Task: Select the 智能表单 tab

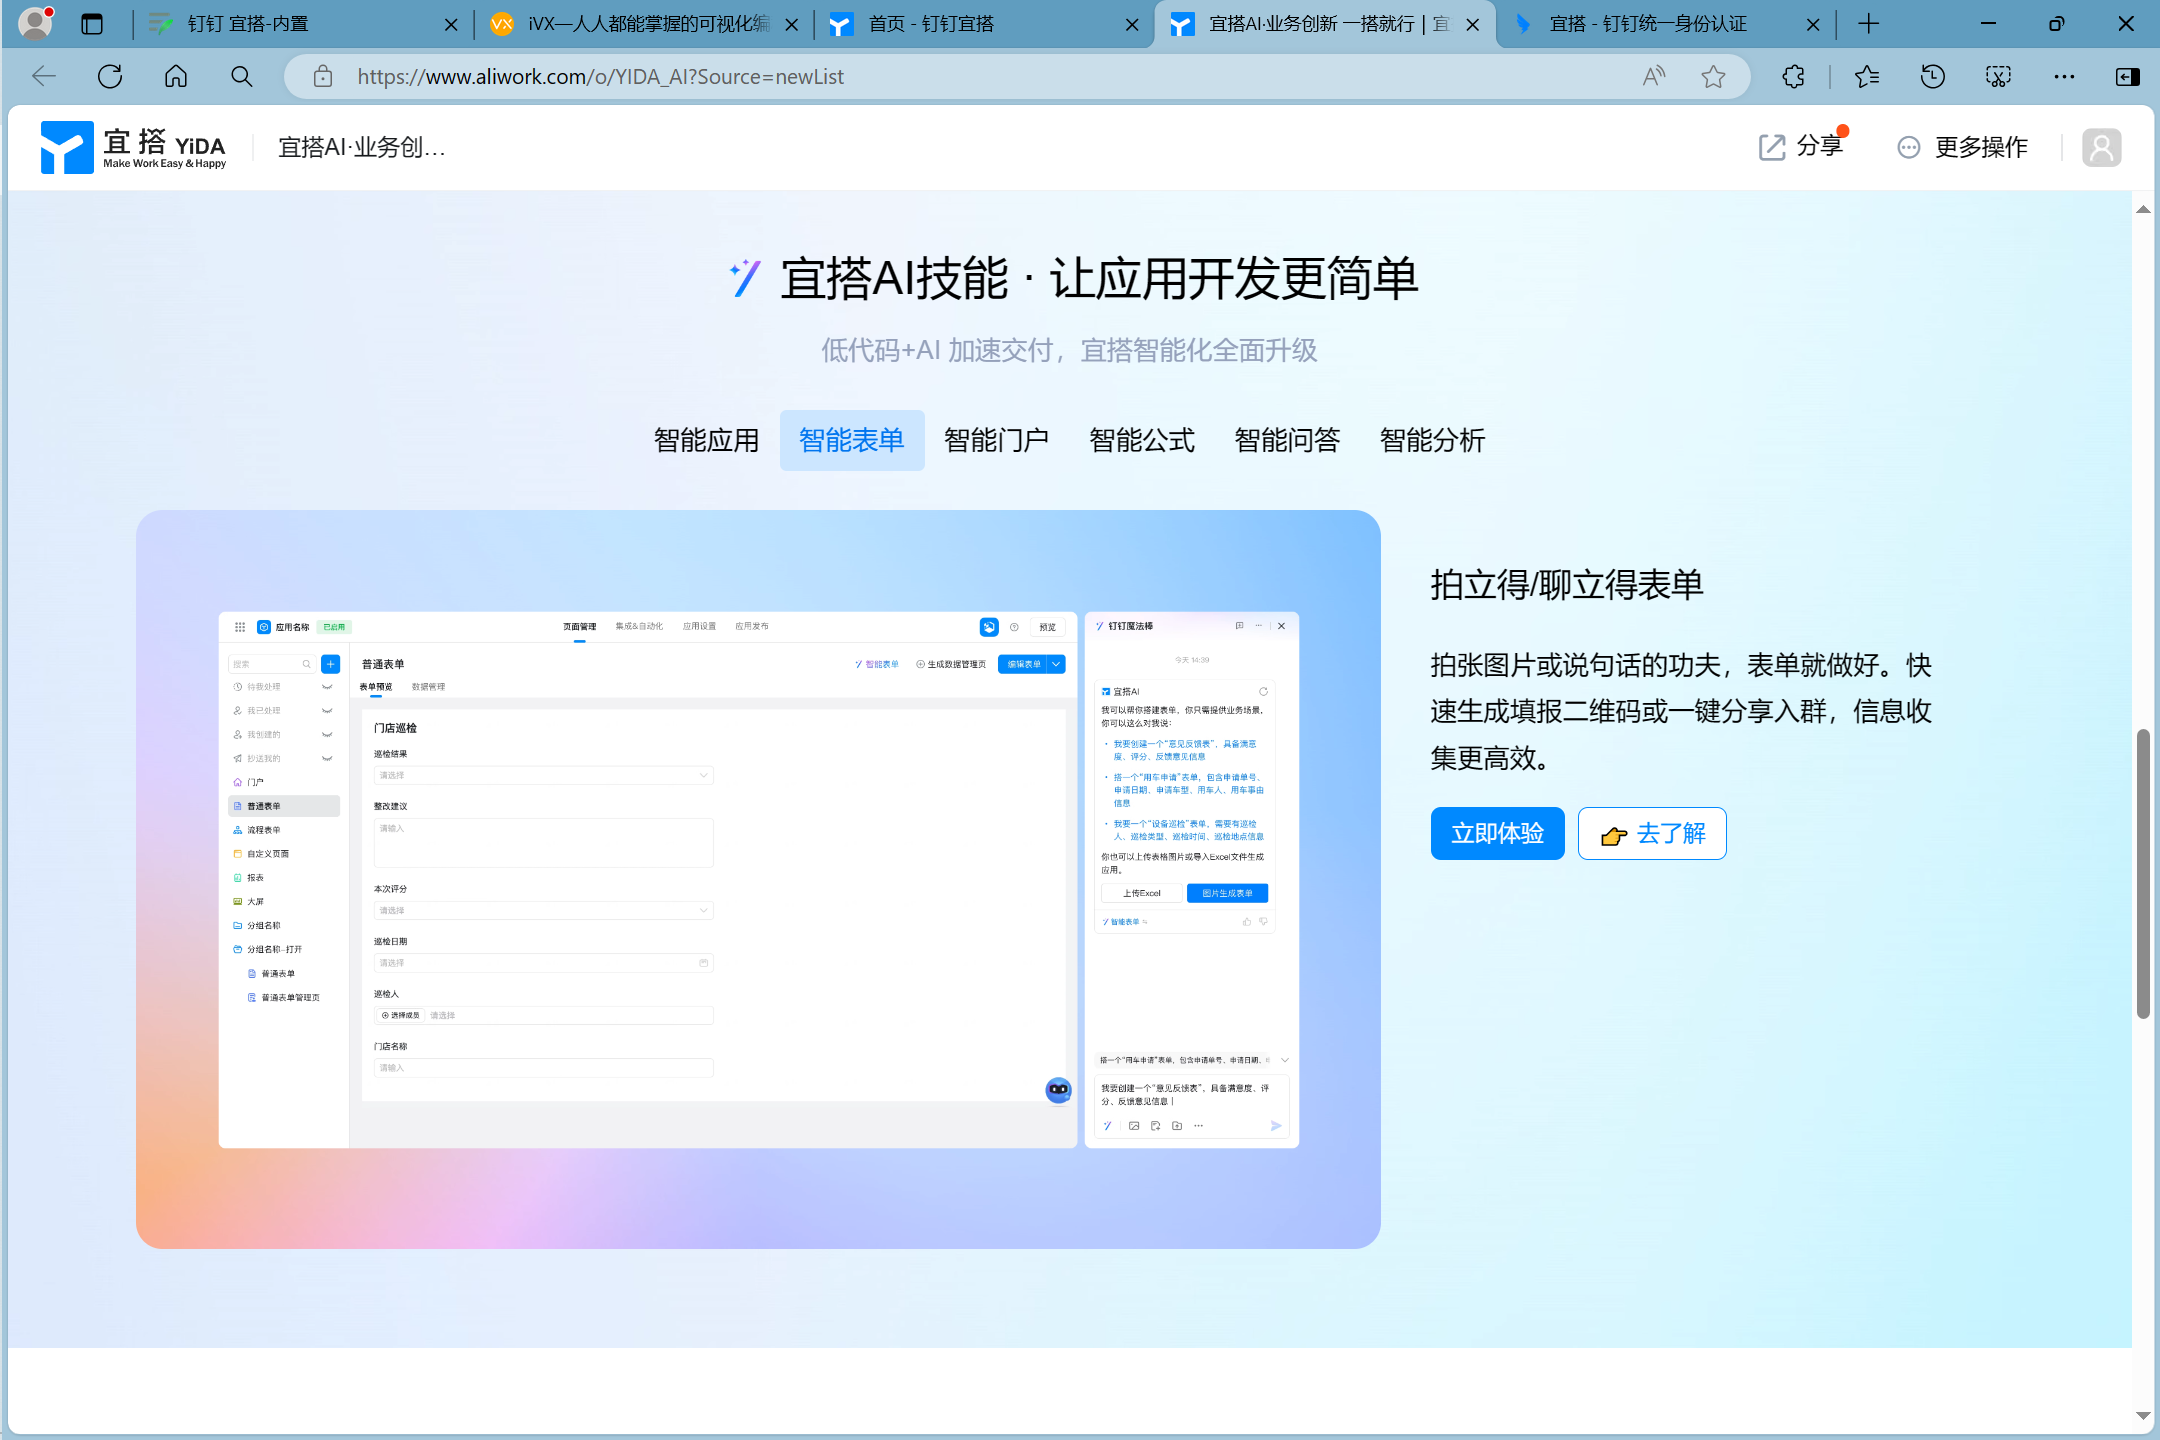Action: pyautogui.click(x=852, y=440)
